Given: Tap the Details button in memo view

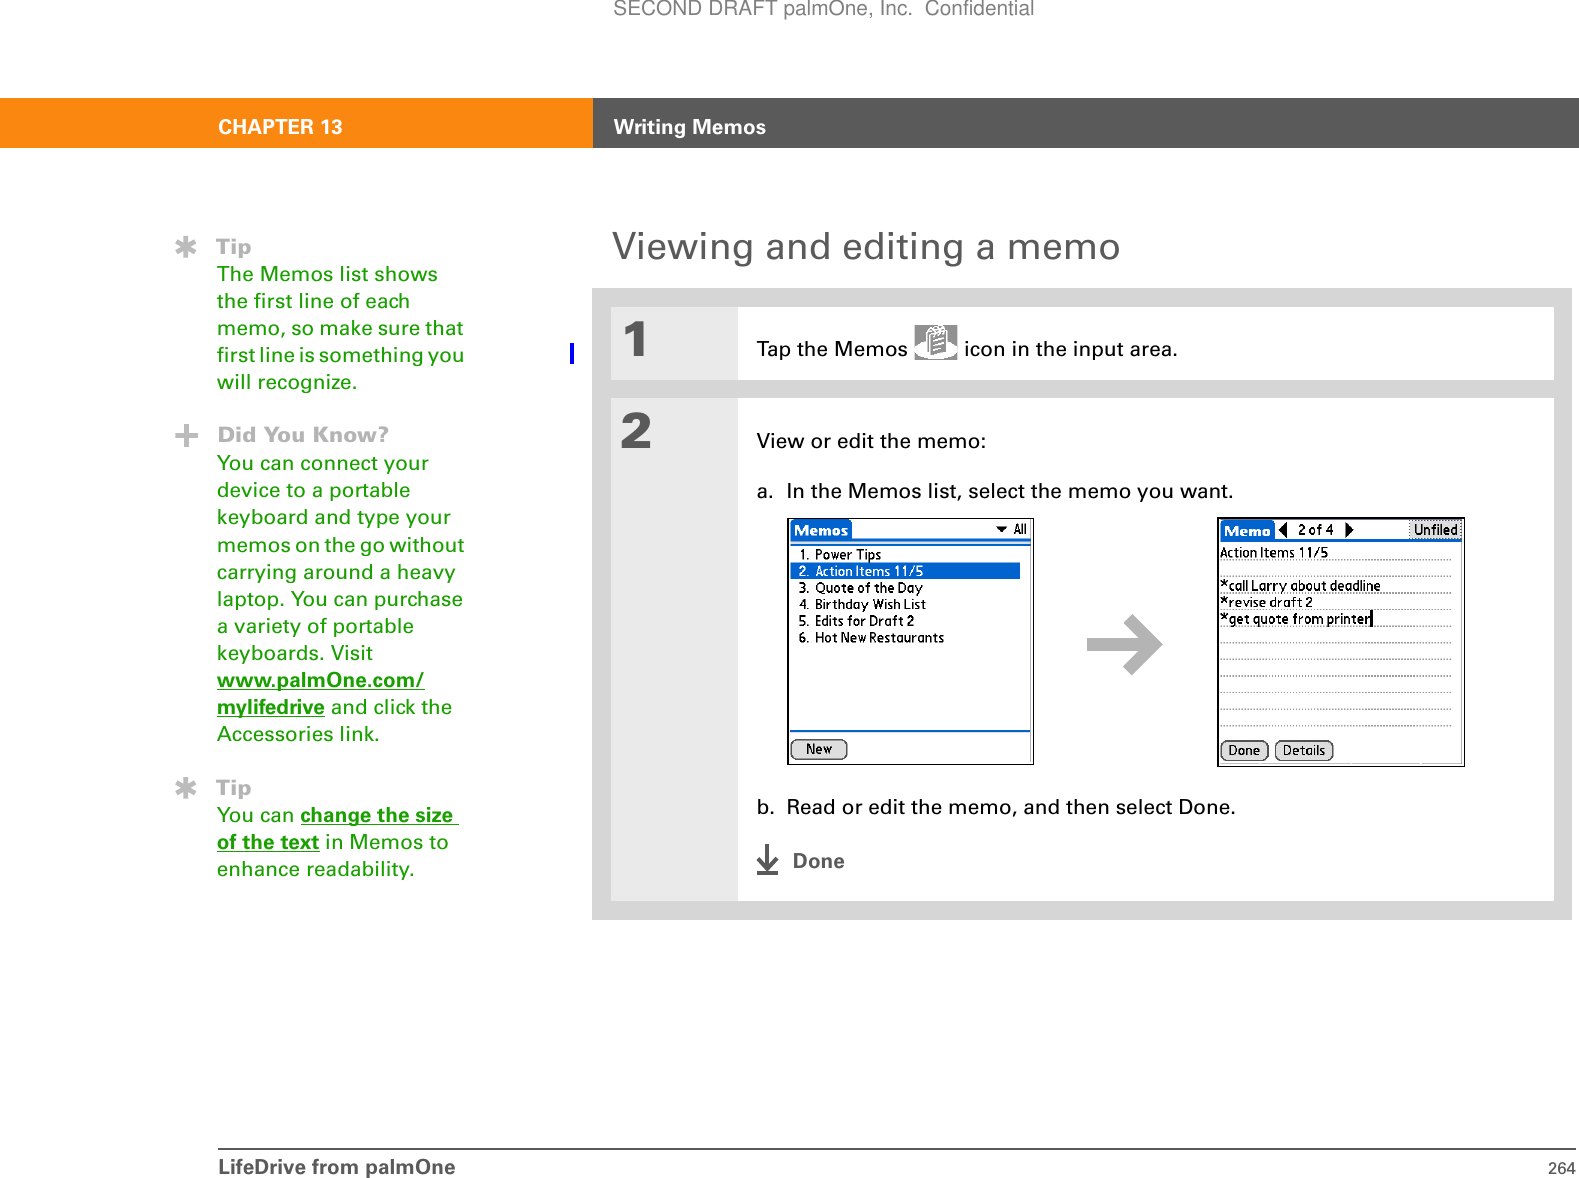Looking at the screenshot, I should pyautogui.click(x=1304, y=750).
